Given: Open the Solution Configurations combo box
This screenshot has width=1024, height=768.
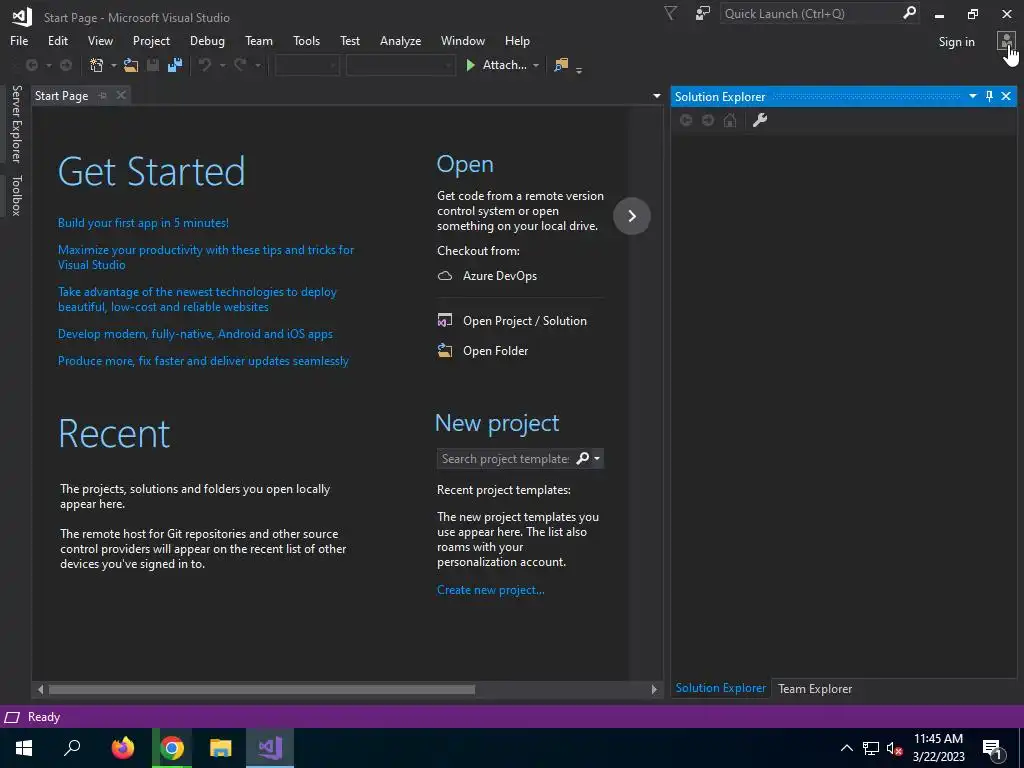Looking at the screenshot, I should [x=307, y=65].
